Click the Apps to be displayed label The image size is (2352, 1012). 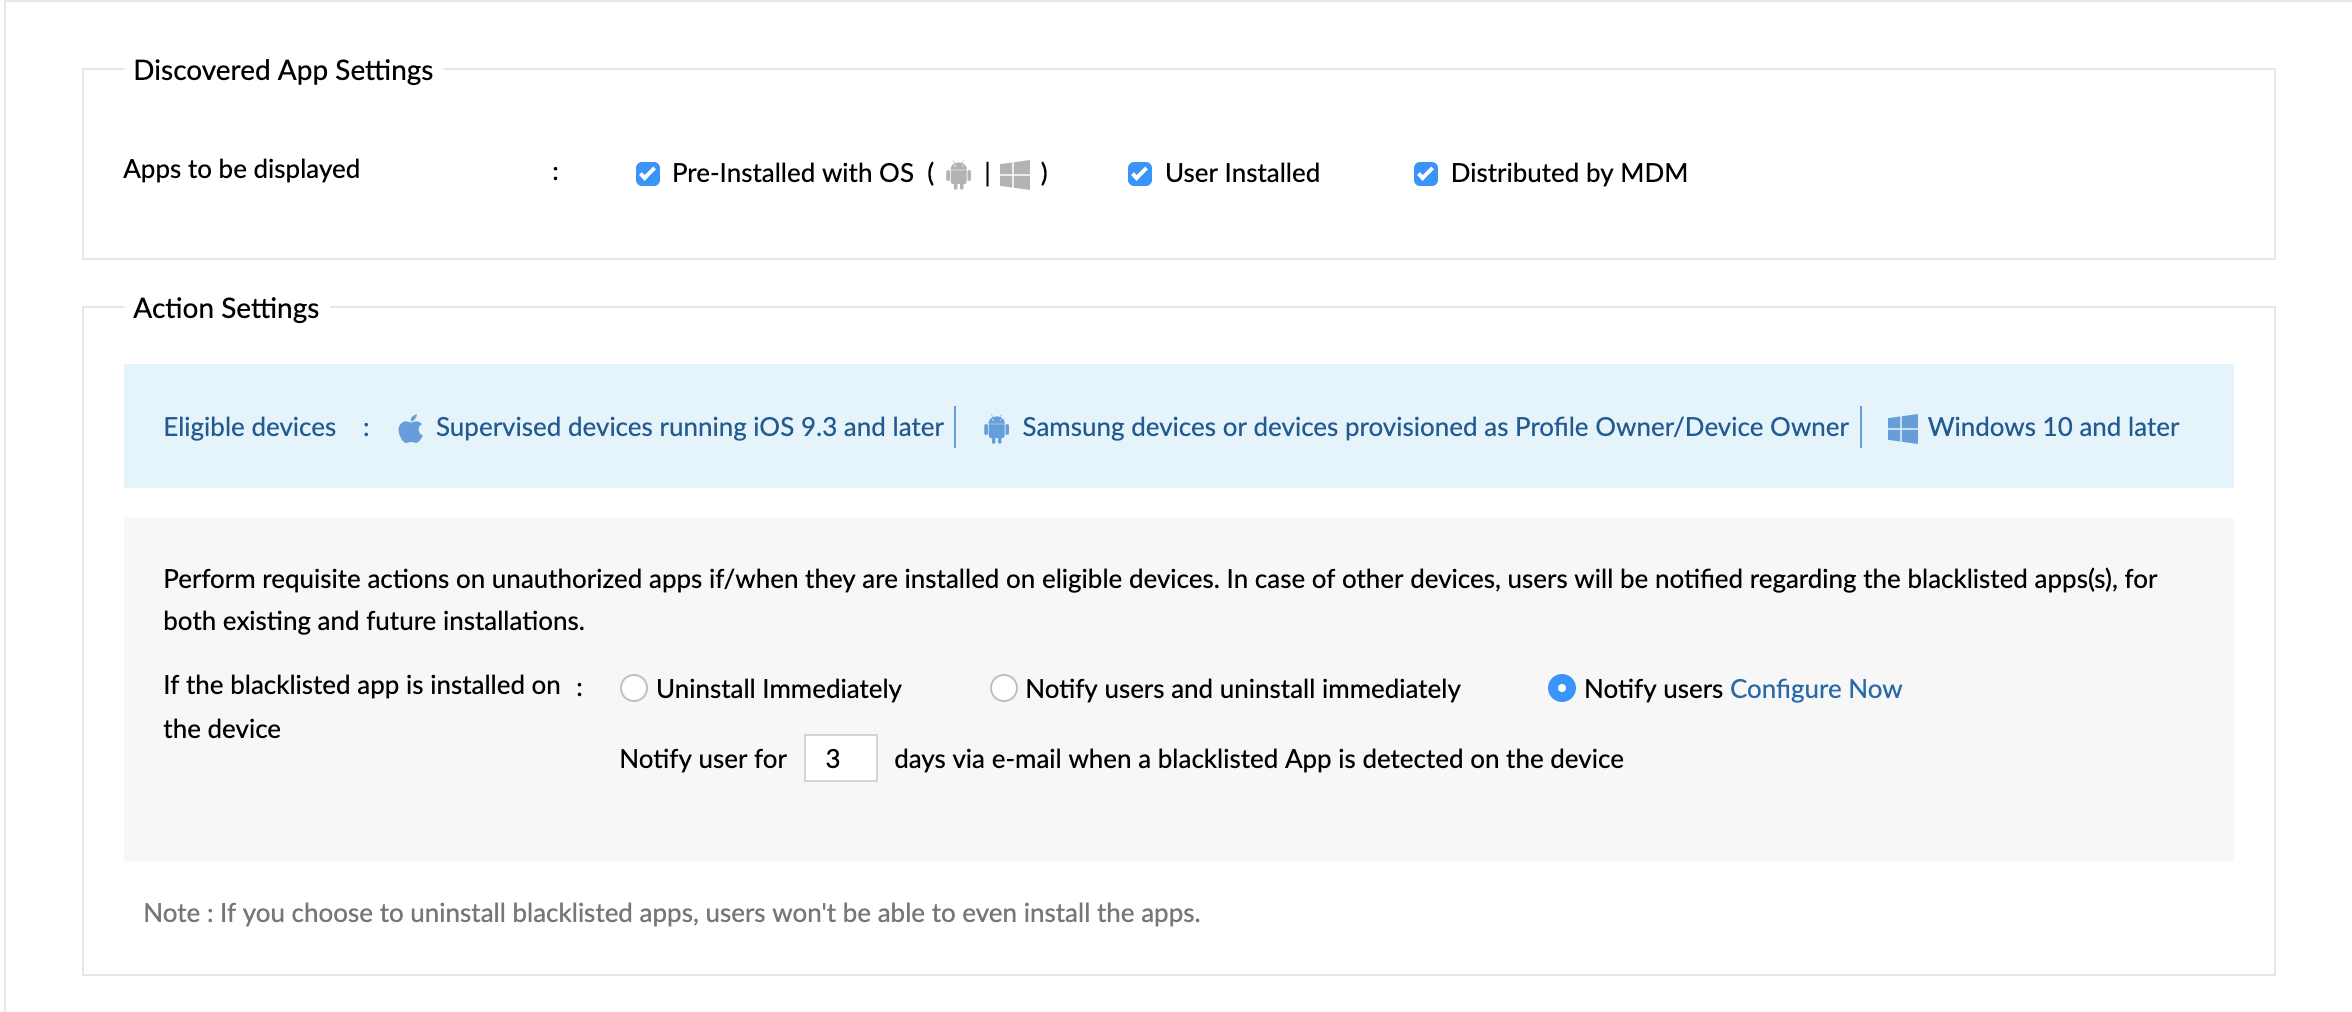click(x=241, y=169)
